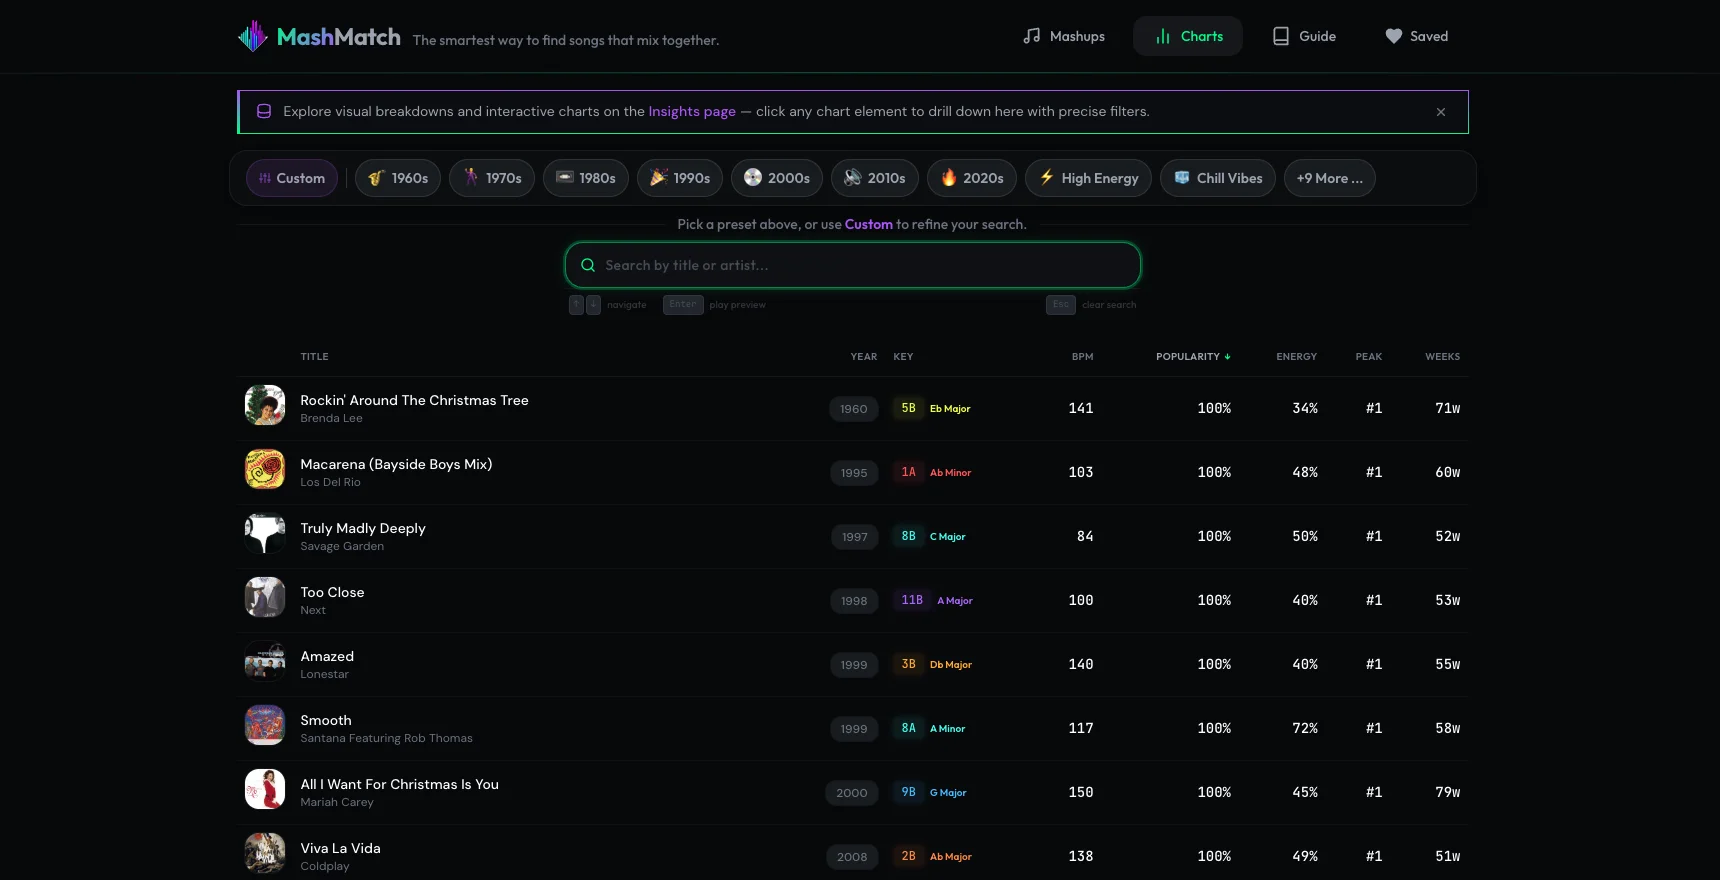Viewport: 1720px width, 880px height.
Task: Click the Macarena album cover
Action: click(265, 469)
